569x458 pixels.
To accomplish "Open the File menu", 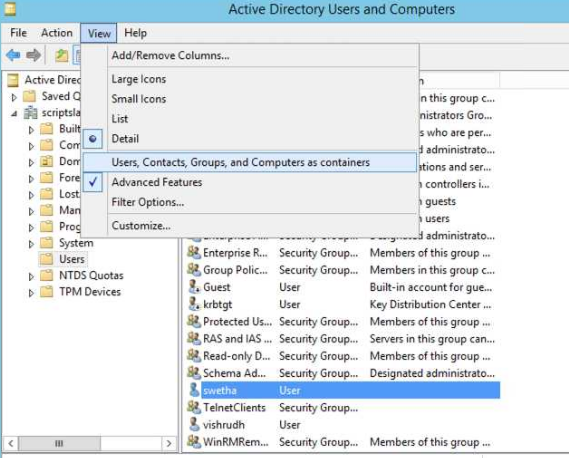I will (x=19, y=33).
